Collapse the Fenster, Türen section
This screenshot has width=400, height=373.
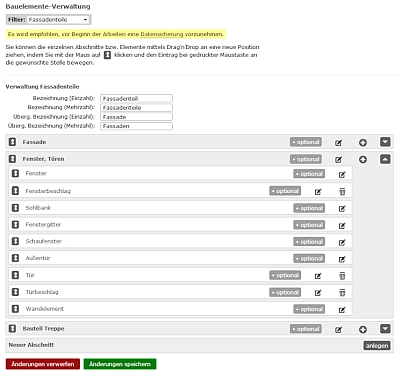click(x=385, y=159)
